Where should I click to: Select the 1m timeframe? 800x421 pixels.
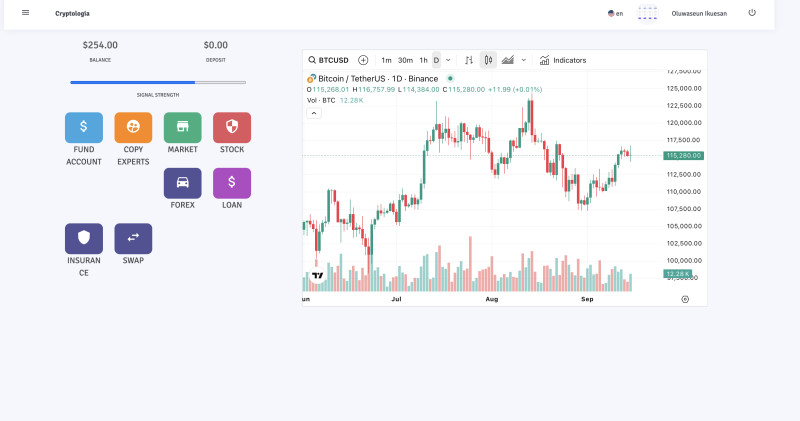pos(386,60)
